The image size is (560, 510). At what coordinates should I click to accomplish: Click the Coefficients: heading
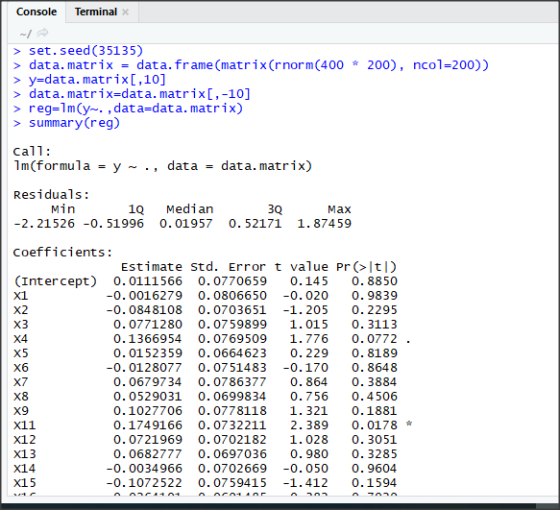coord(63,252)
